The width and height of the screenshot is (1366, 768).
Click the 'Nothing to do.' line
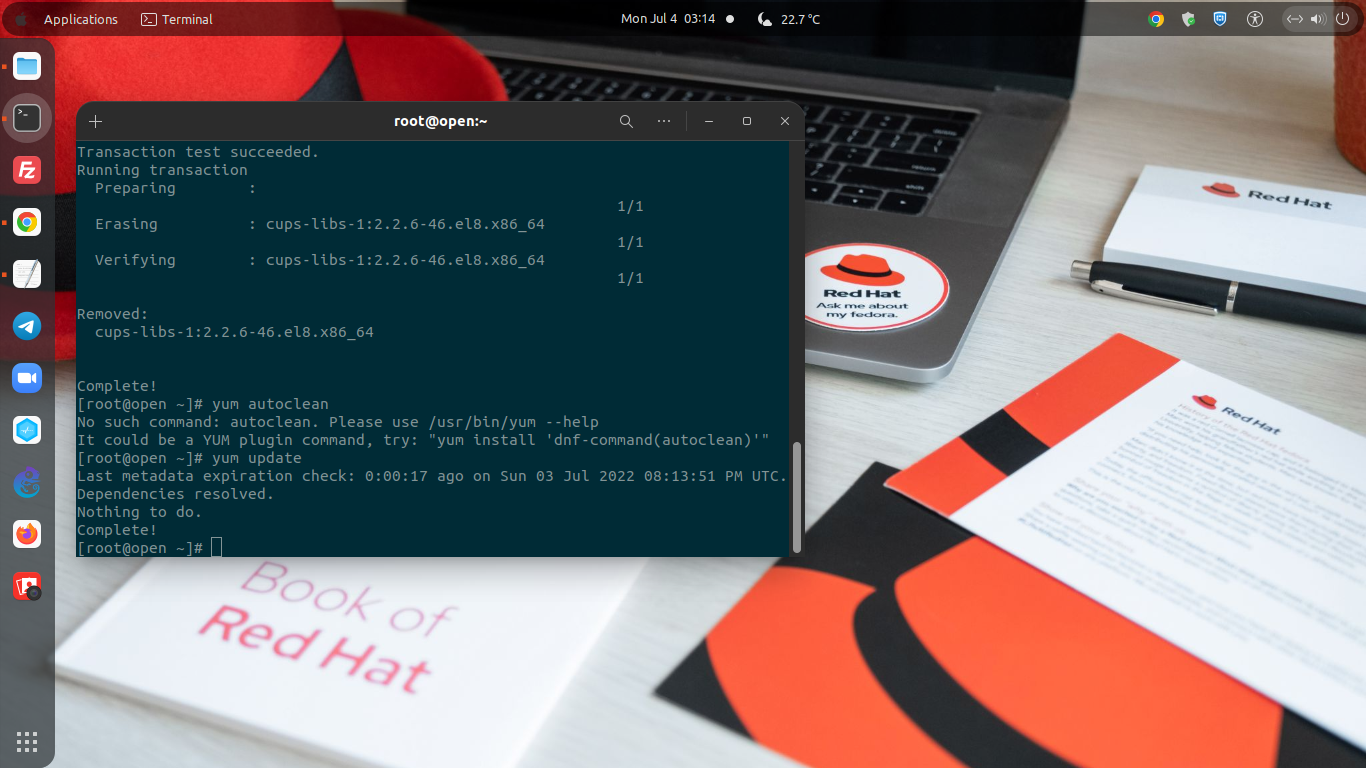pyautogui.click(x=140, y=512)
